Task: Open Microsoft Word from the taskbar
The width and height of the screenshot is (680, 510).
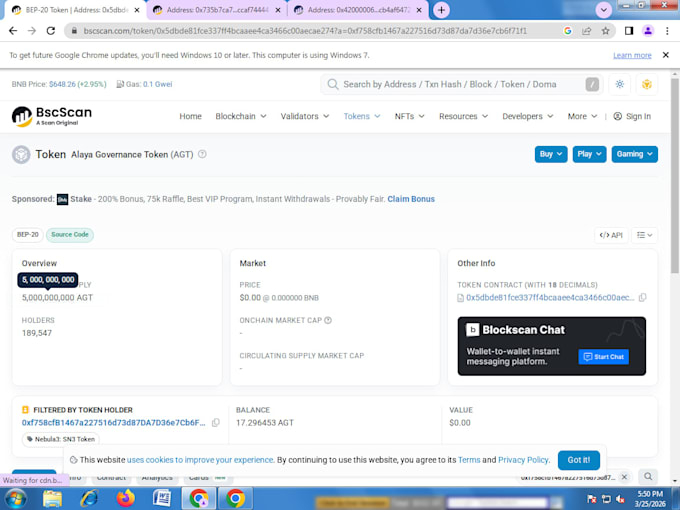Action: tap(162, 499)
